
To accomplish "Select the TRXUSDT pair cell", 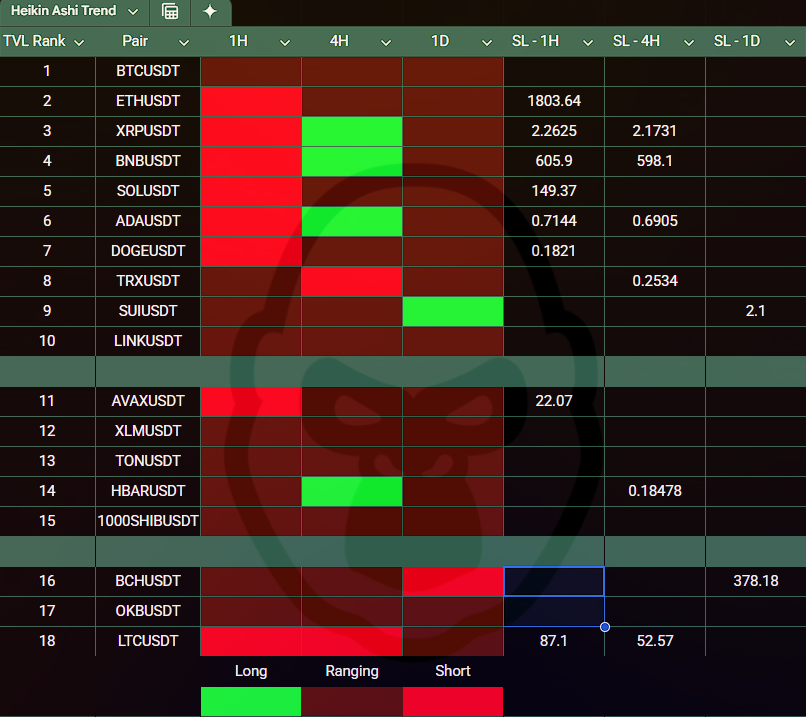I will coord(148,281).
